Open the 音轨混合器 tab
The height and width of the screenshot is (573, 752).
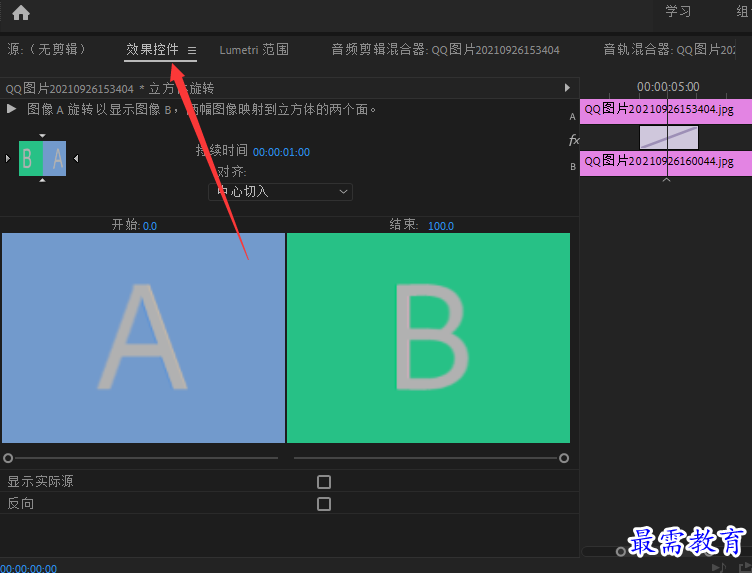click(x=669, y=50)
